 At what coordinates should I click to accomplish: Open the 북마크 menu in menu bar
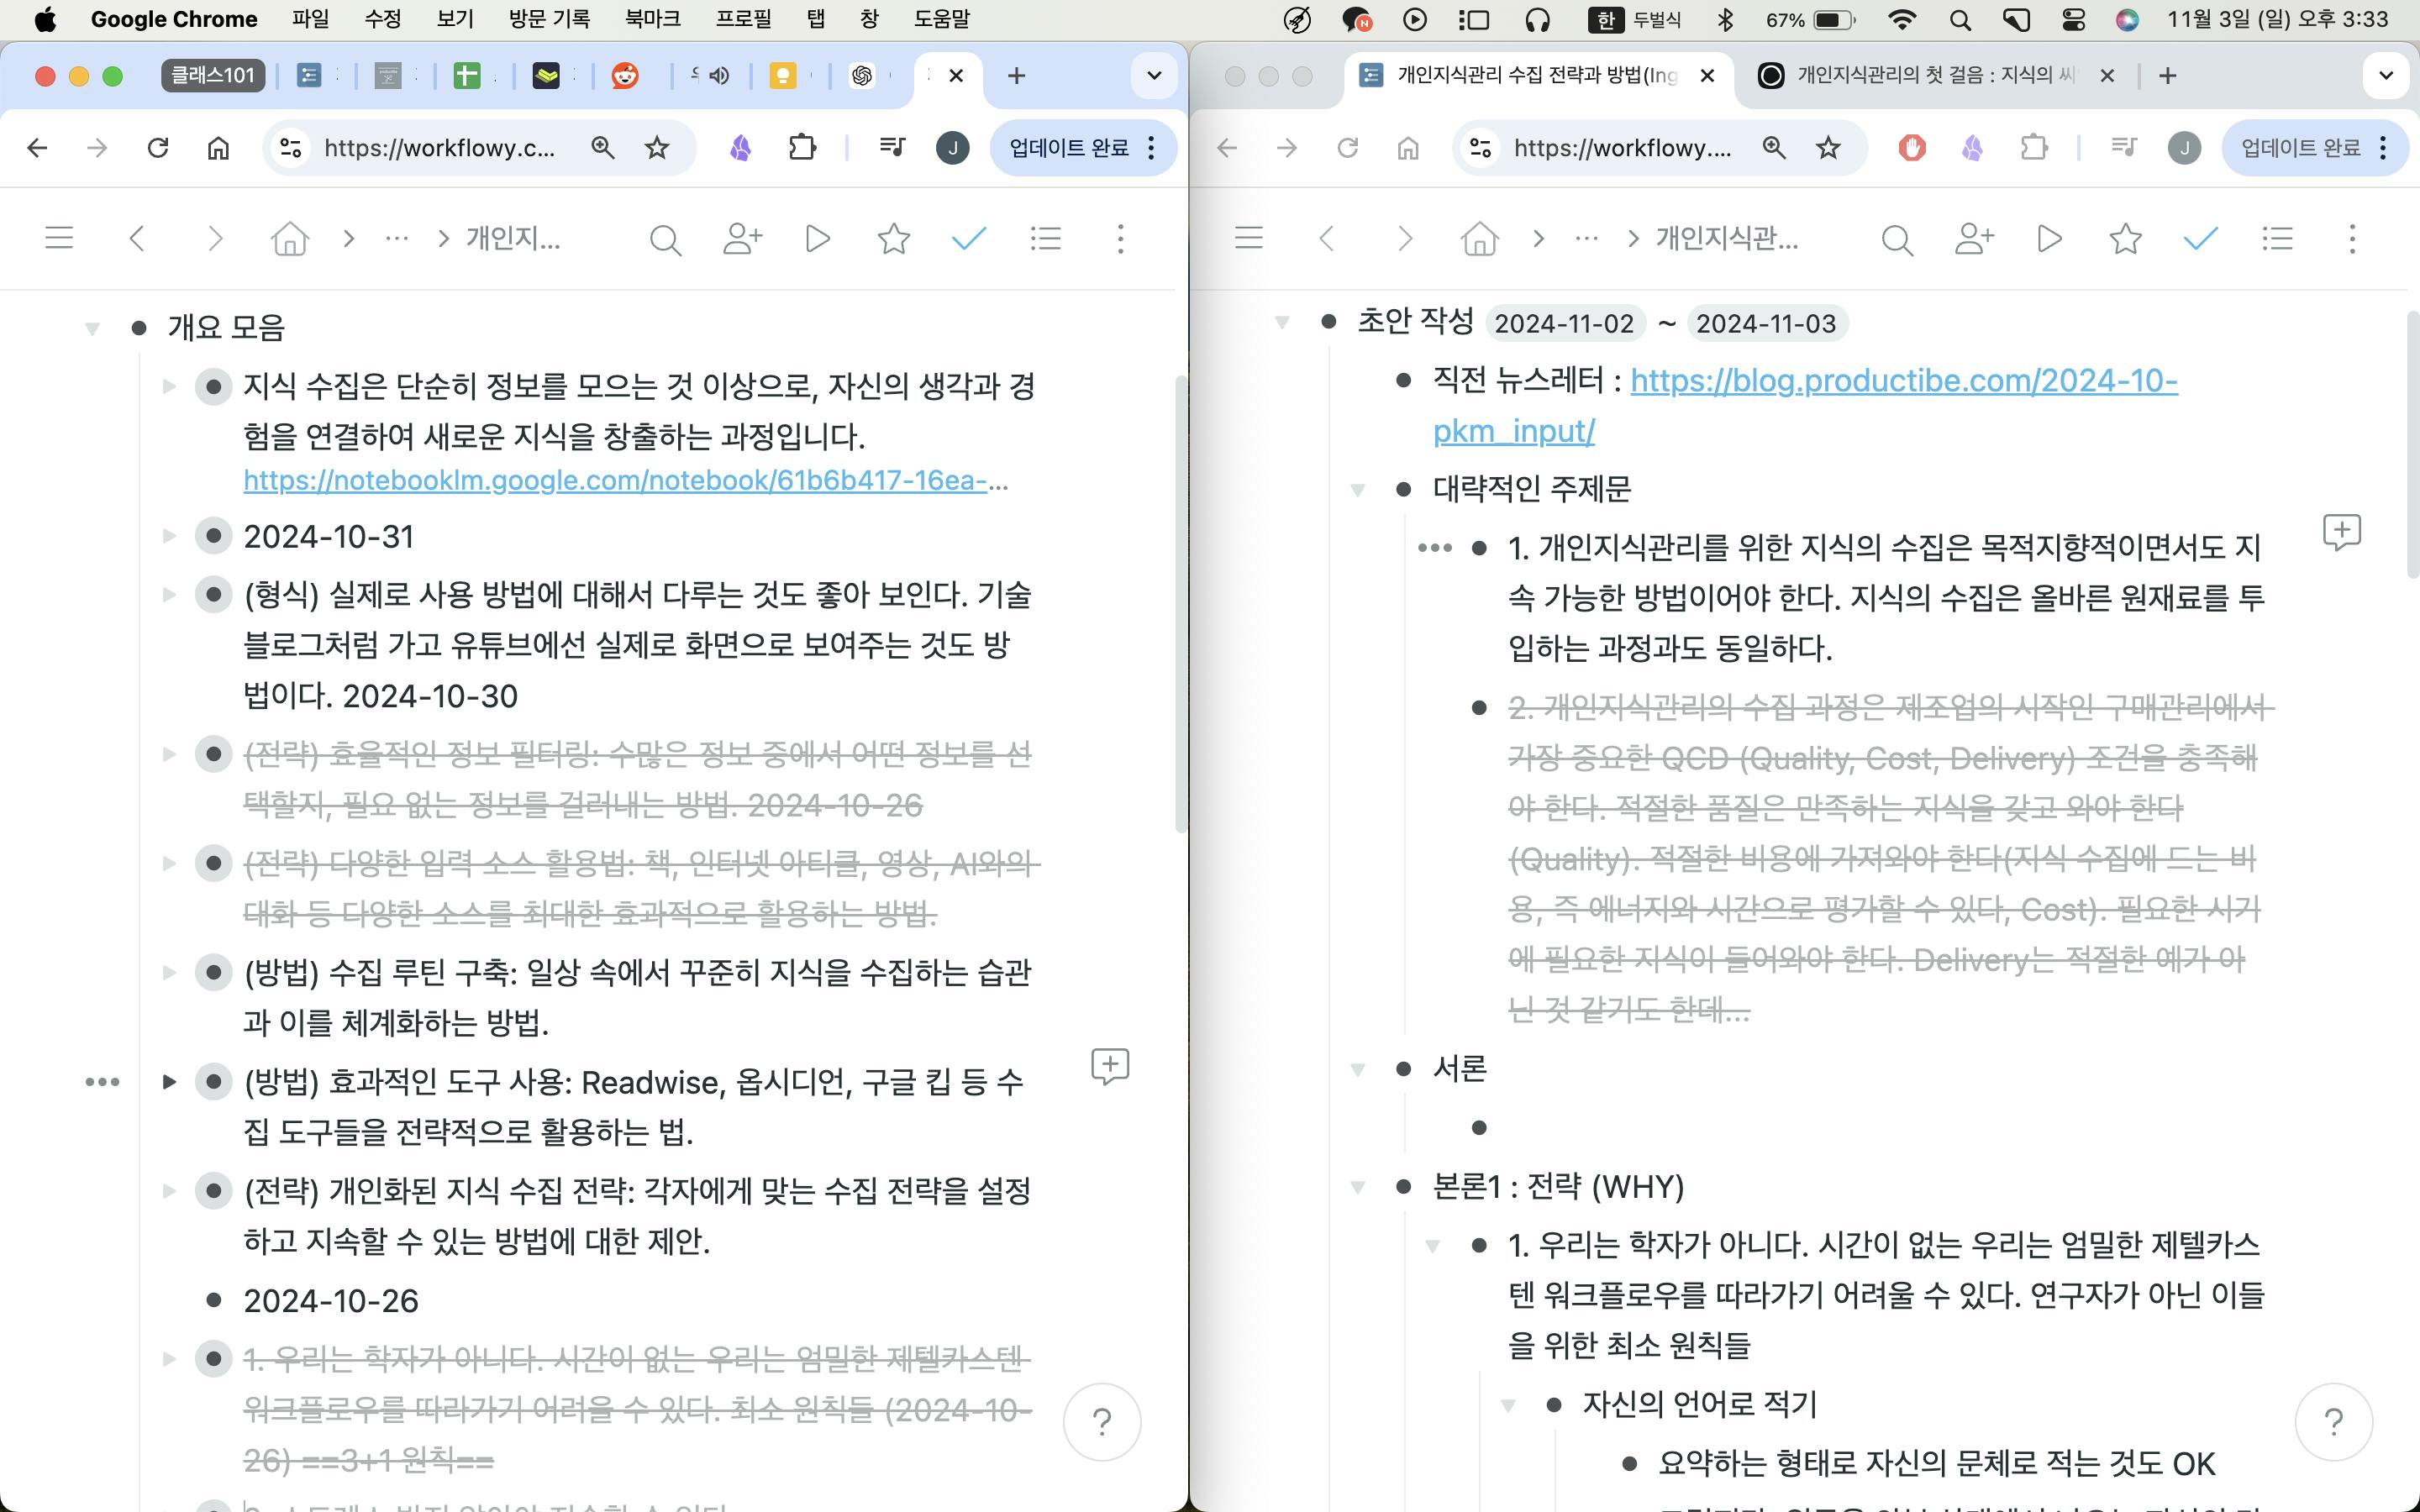[652, 19]
